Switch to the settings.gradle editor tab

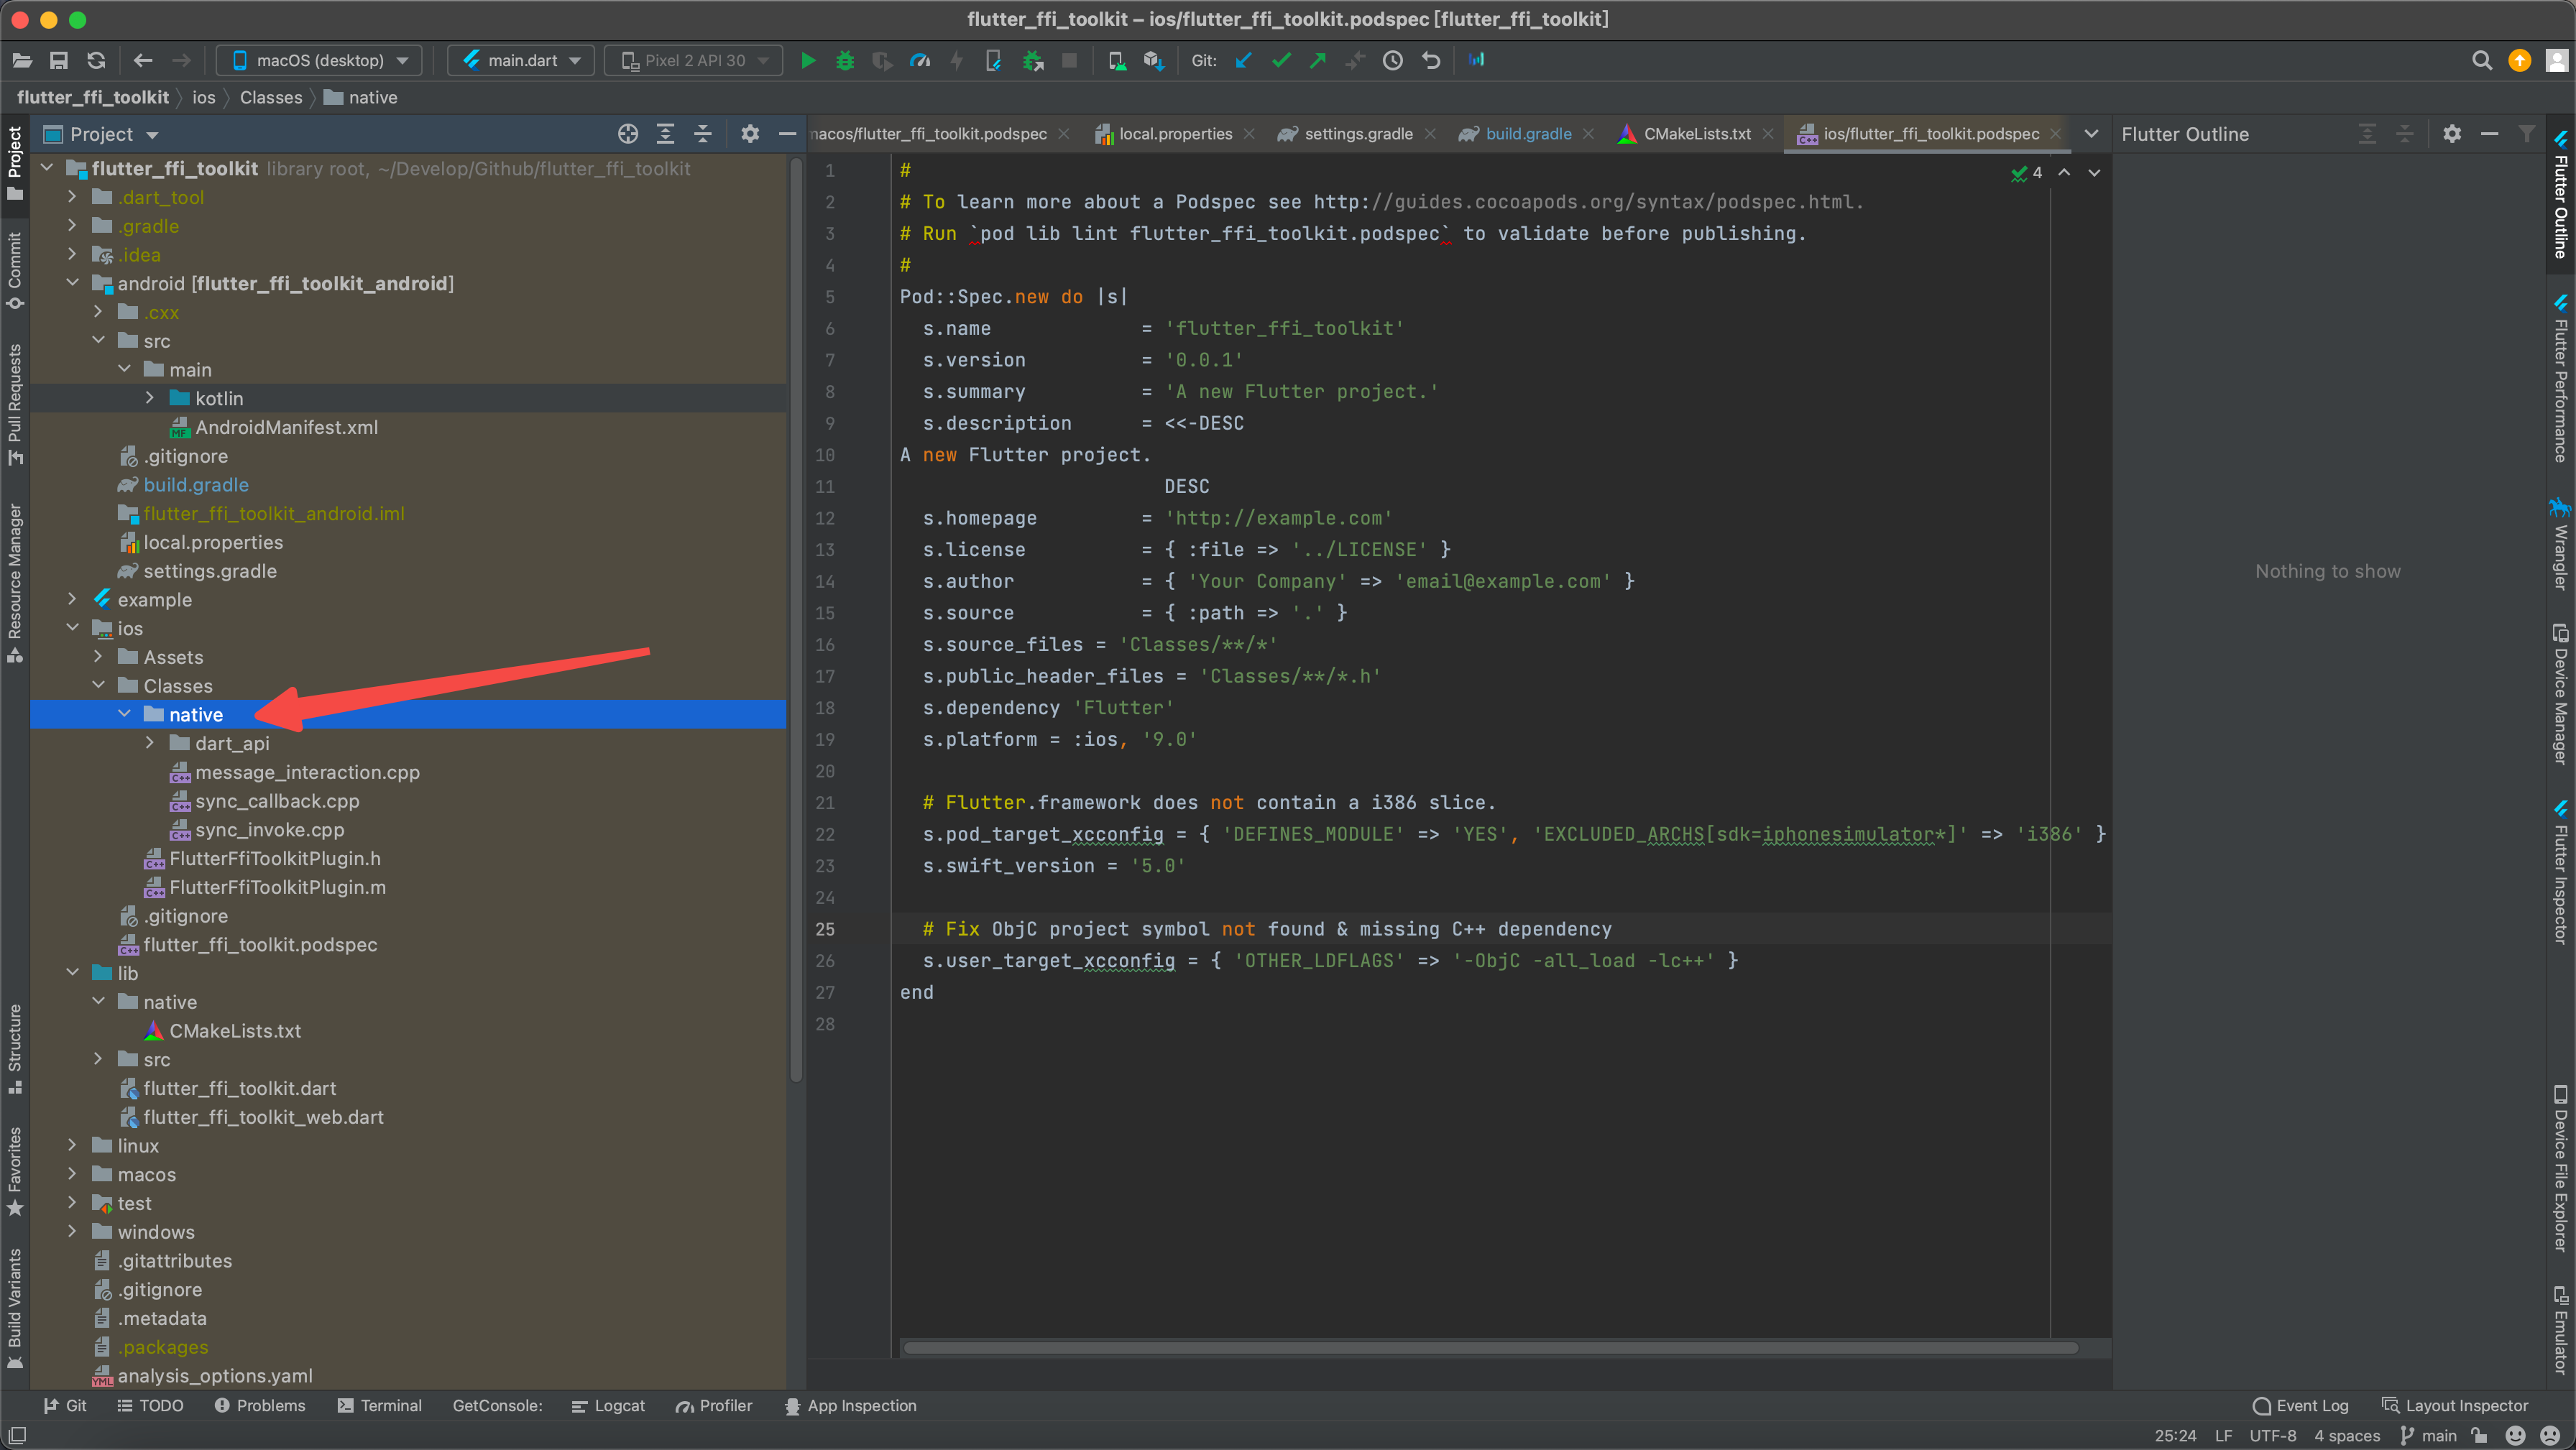tap(1357, 134)
